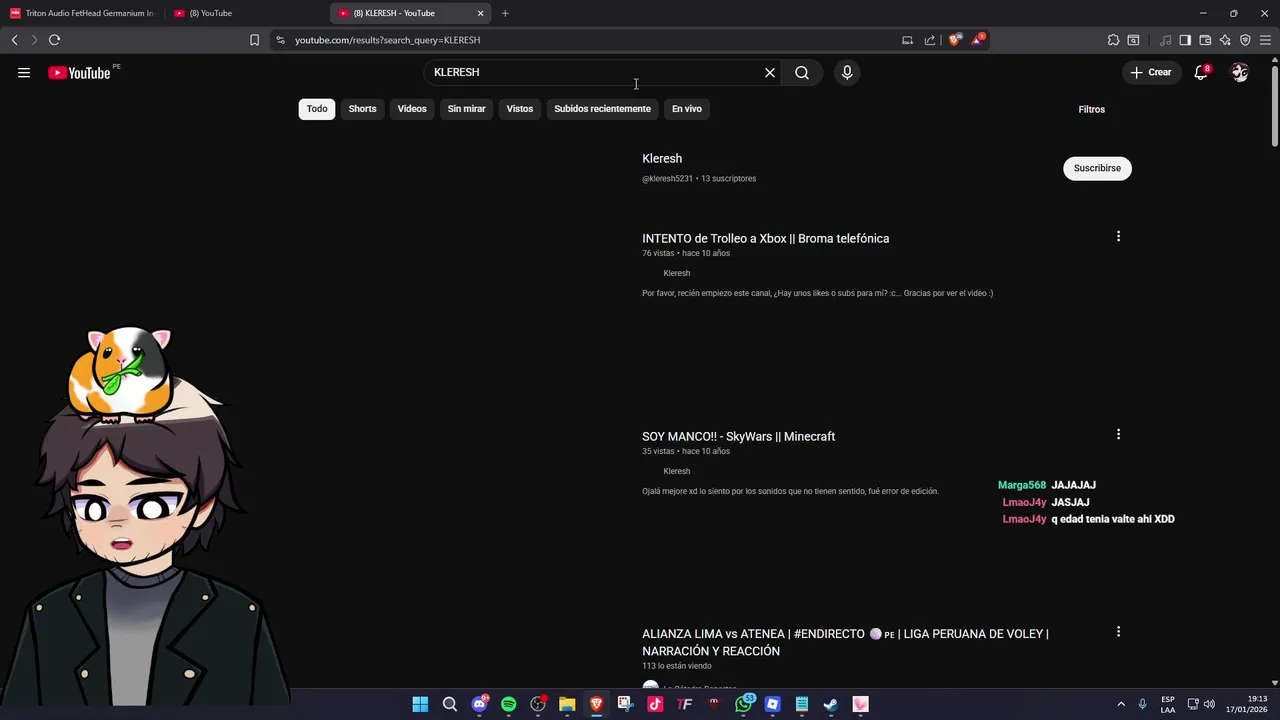Open SOY MANCO SkyWars Minecraft video

[x=738, y=436]
